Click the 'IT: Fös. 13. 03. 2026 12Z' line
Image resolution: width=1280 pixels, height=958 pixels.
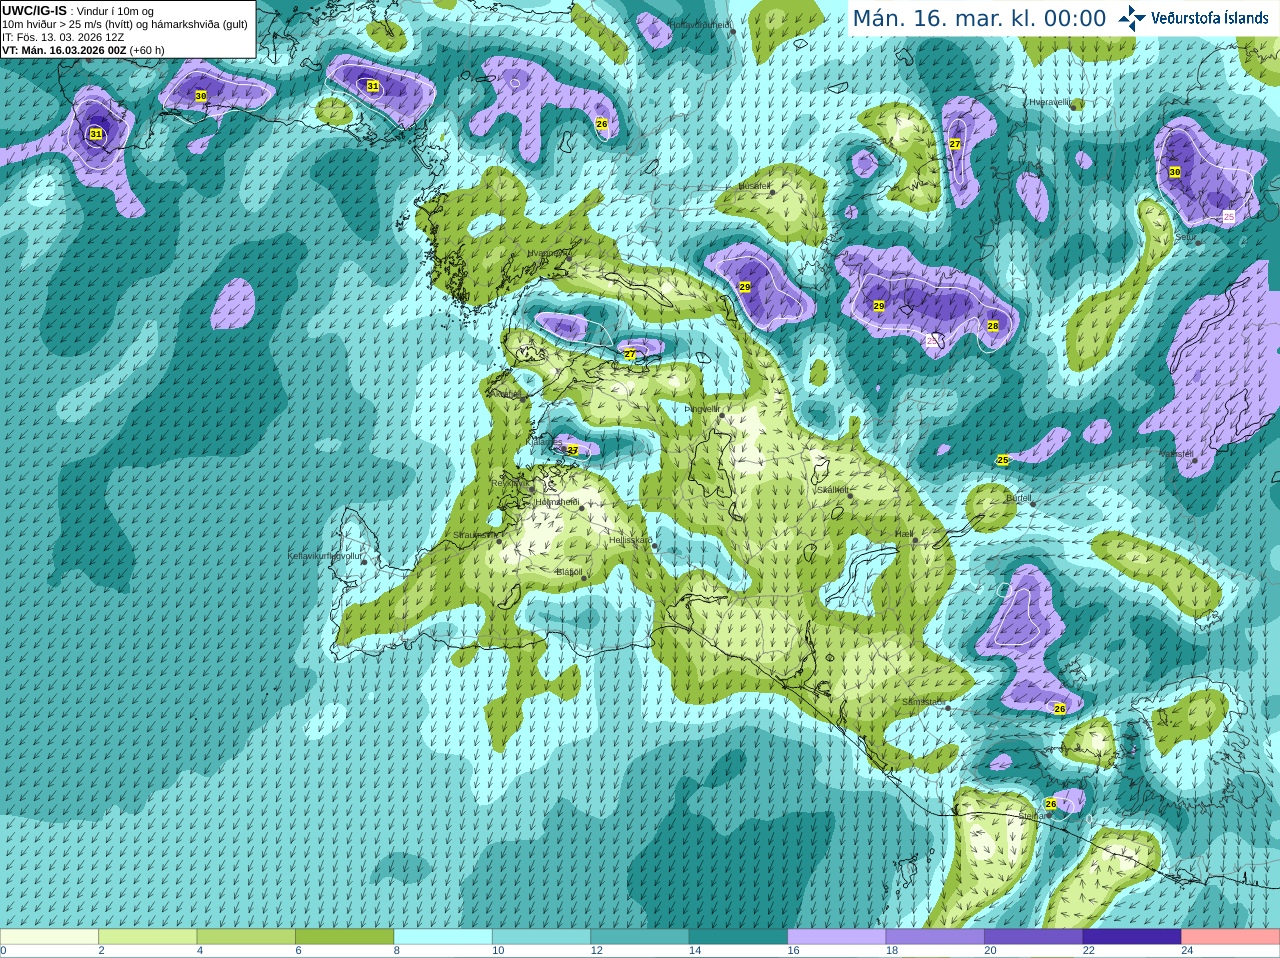(64, 37)
